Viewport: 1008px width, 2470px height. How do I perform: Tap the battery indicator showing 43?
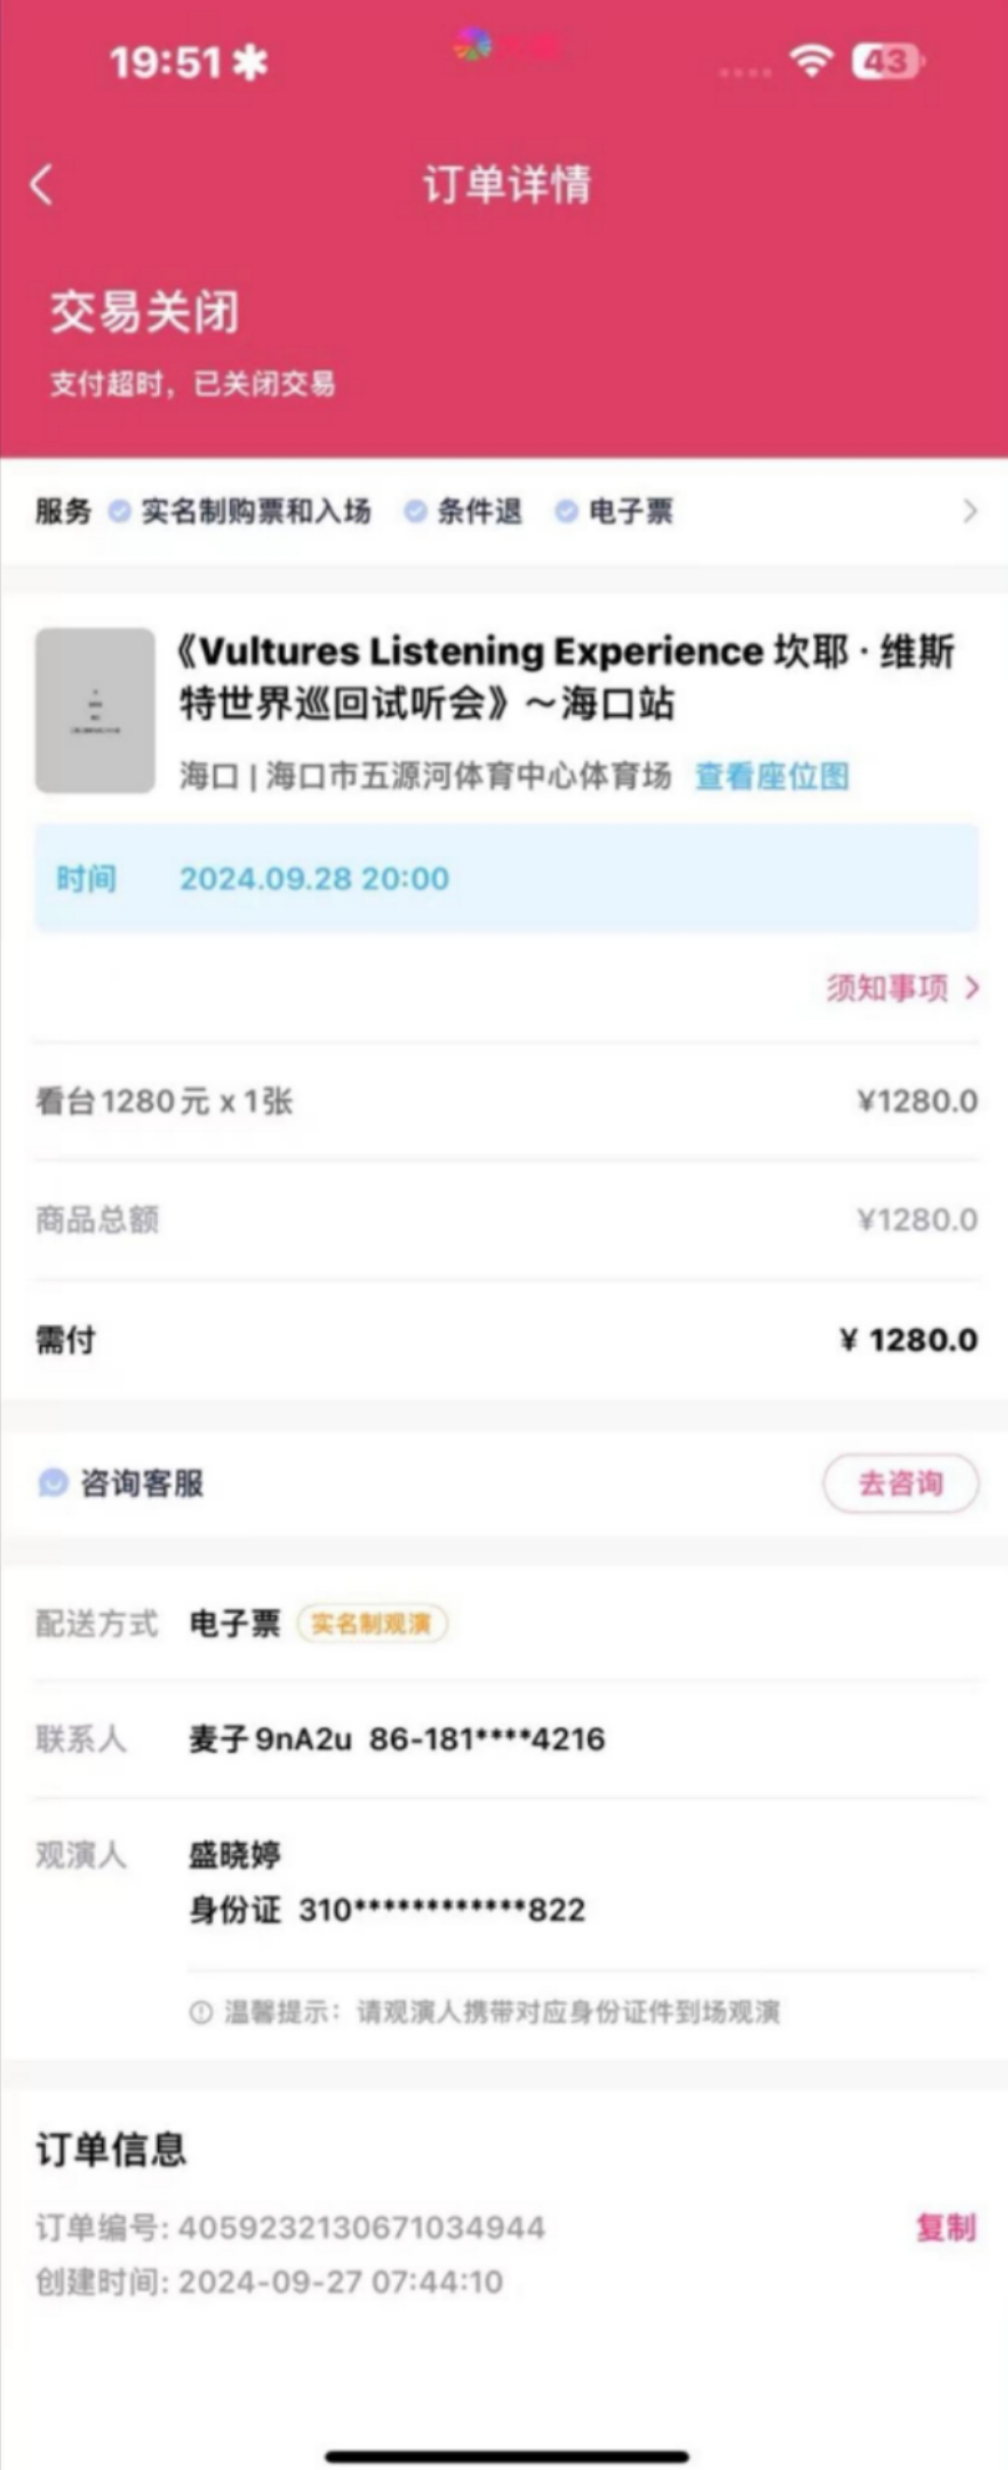[x=888, y=62]
